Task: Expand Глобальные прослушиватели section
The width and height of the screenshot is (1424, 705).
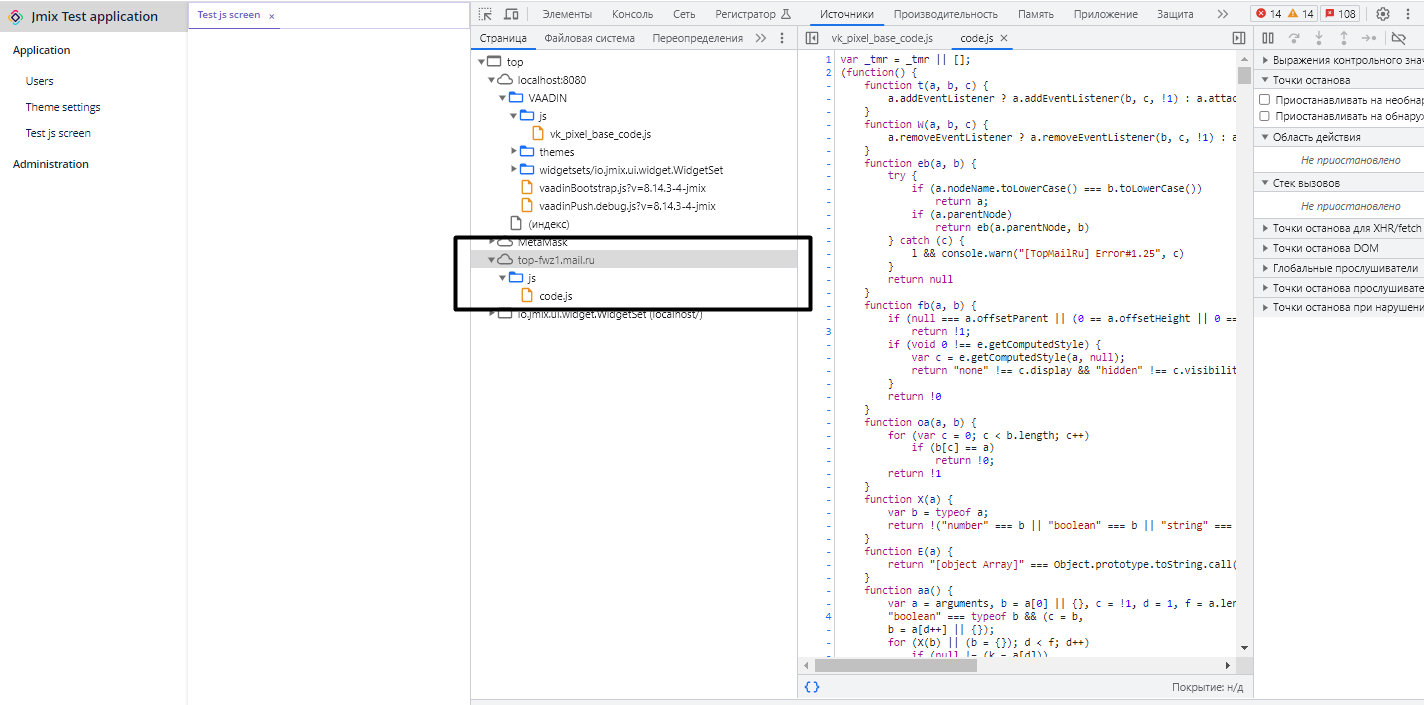Action: point(1339,268)
